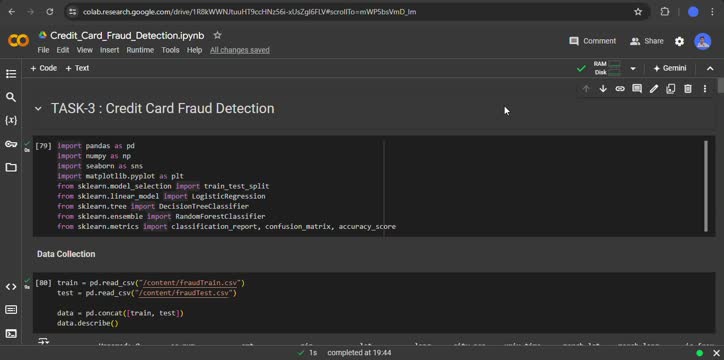Click the browser address bar URL
This screenshot has height=360, width=724.
coord(249,12)
